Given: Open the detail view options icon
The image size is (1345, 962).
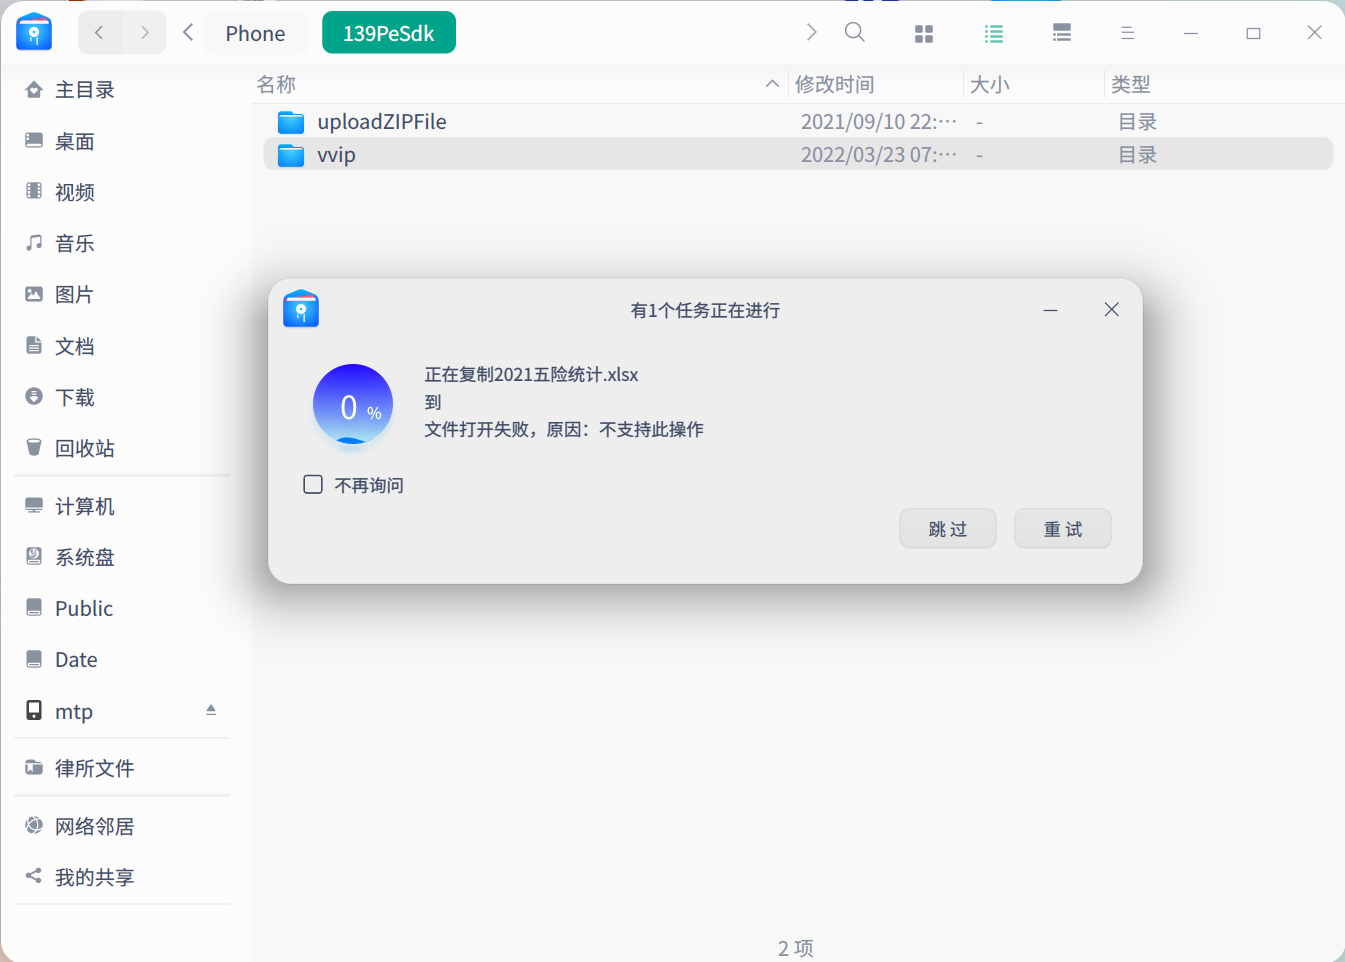Looking at the screenshot, I should coord(1062,34).
